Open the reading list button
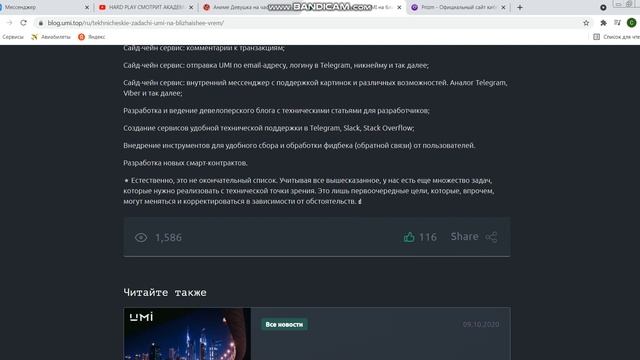This screenshot has height=360, width=640. point(616,37)
